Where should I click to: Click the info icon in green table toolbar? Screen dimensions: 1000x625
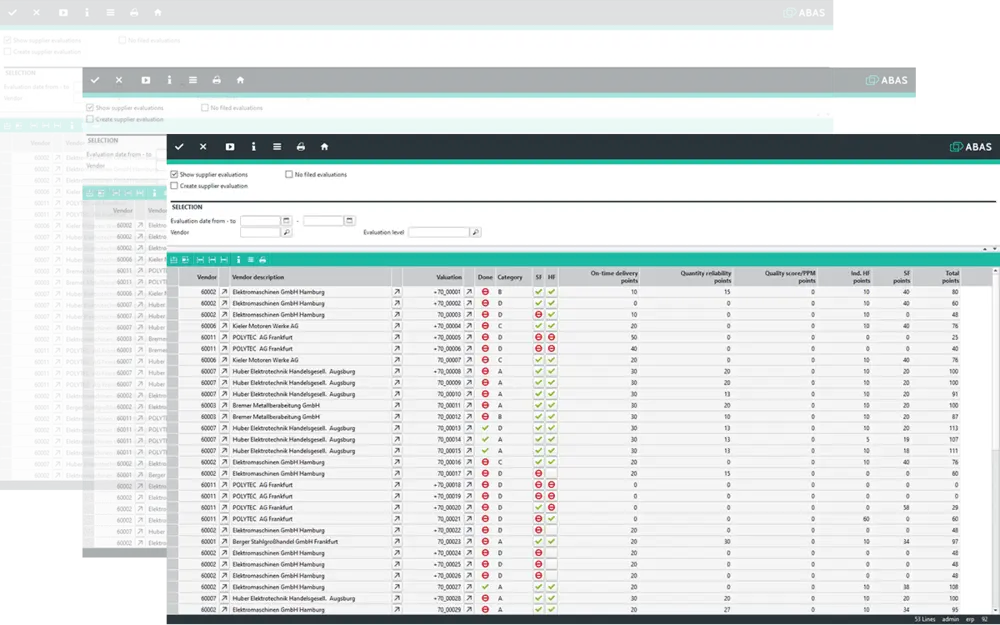pyautogui.click(x=239, y=260)
